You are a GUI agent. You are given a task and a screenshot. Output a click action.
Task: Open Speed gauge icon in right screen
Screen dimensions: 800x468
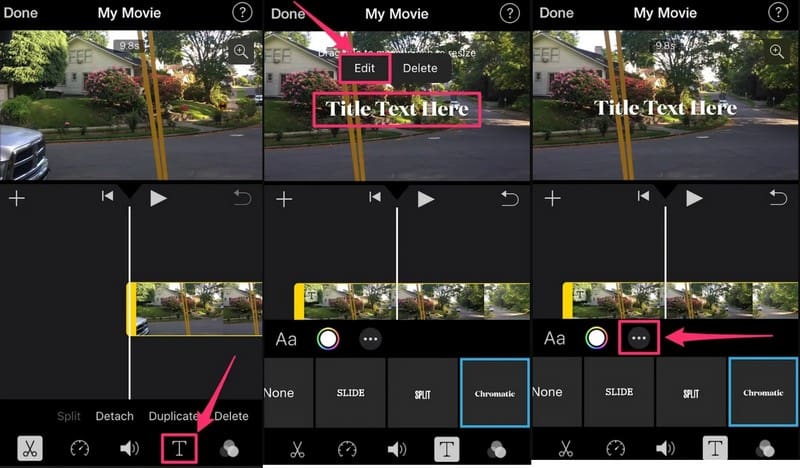pyautogui.click(x=615, y=449)
